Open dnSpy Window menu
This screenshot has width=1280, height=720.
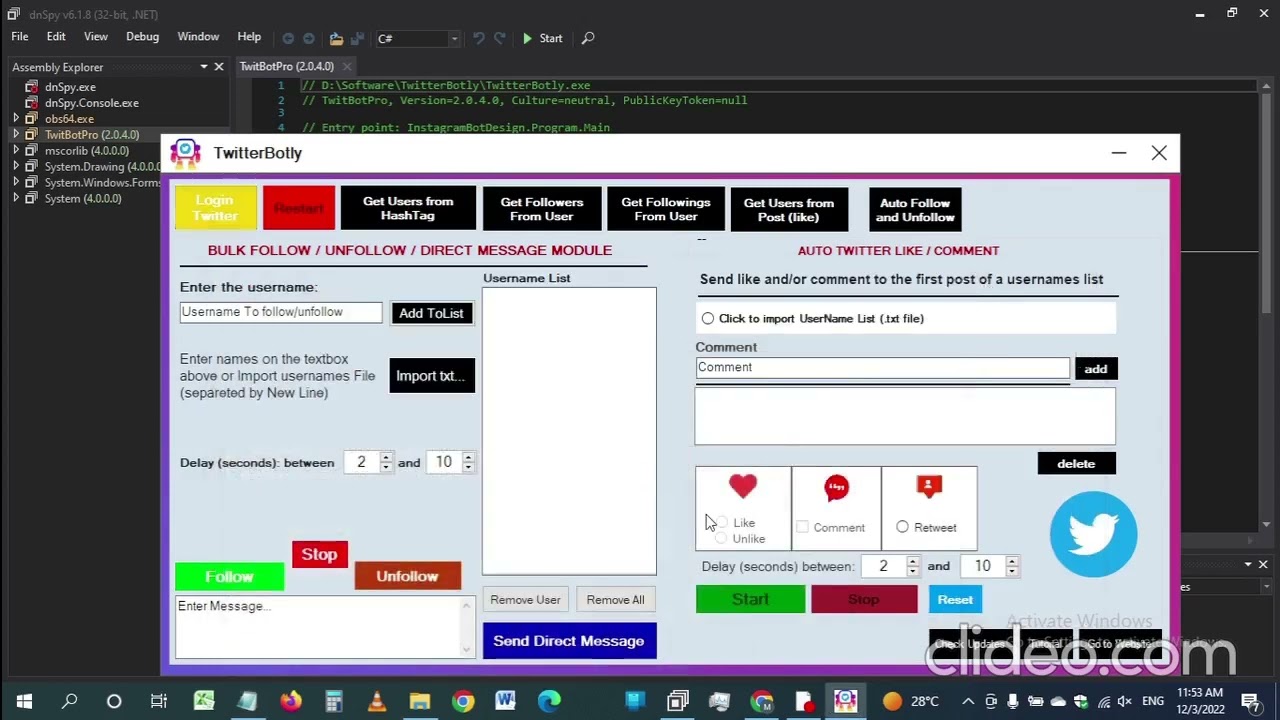click(x=198, y=37)
